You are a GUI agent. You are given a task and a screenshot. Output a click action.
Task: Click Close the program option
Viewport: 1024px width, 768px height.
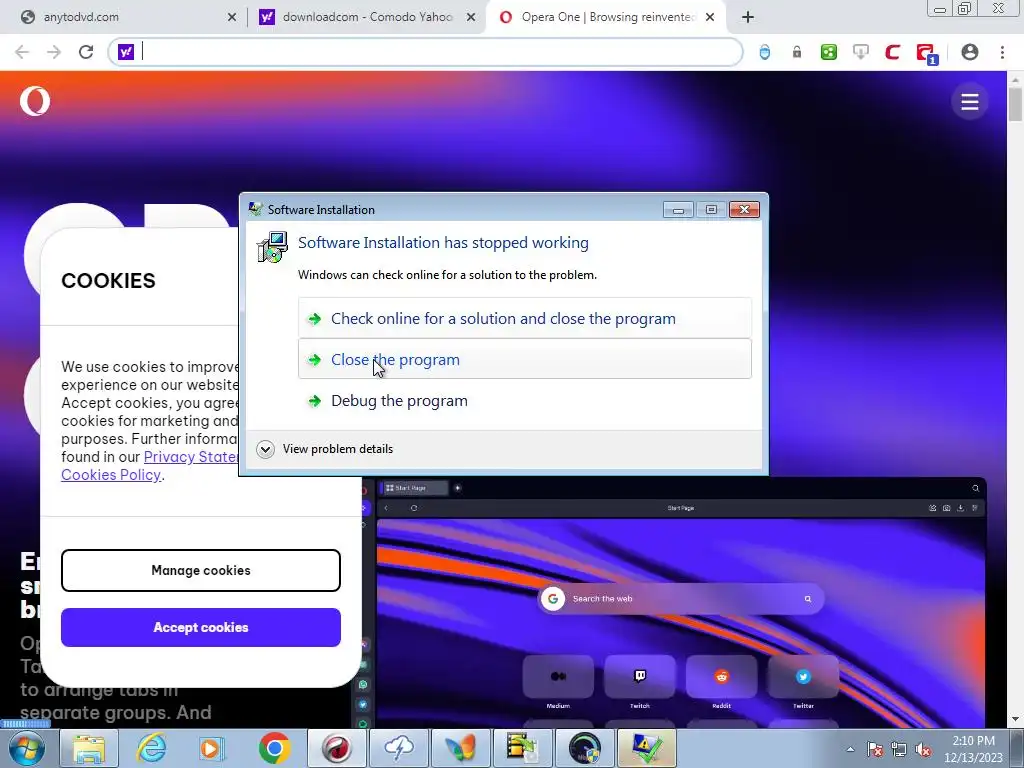(525, 359)
